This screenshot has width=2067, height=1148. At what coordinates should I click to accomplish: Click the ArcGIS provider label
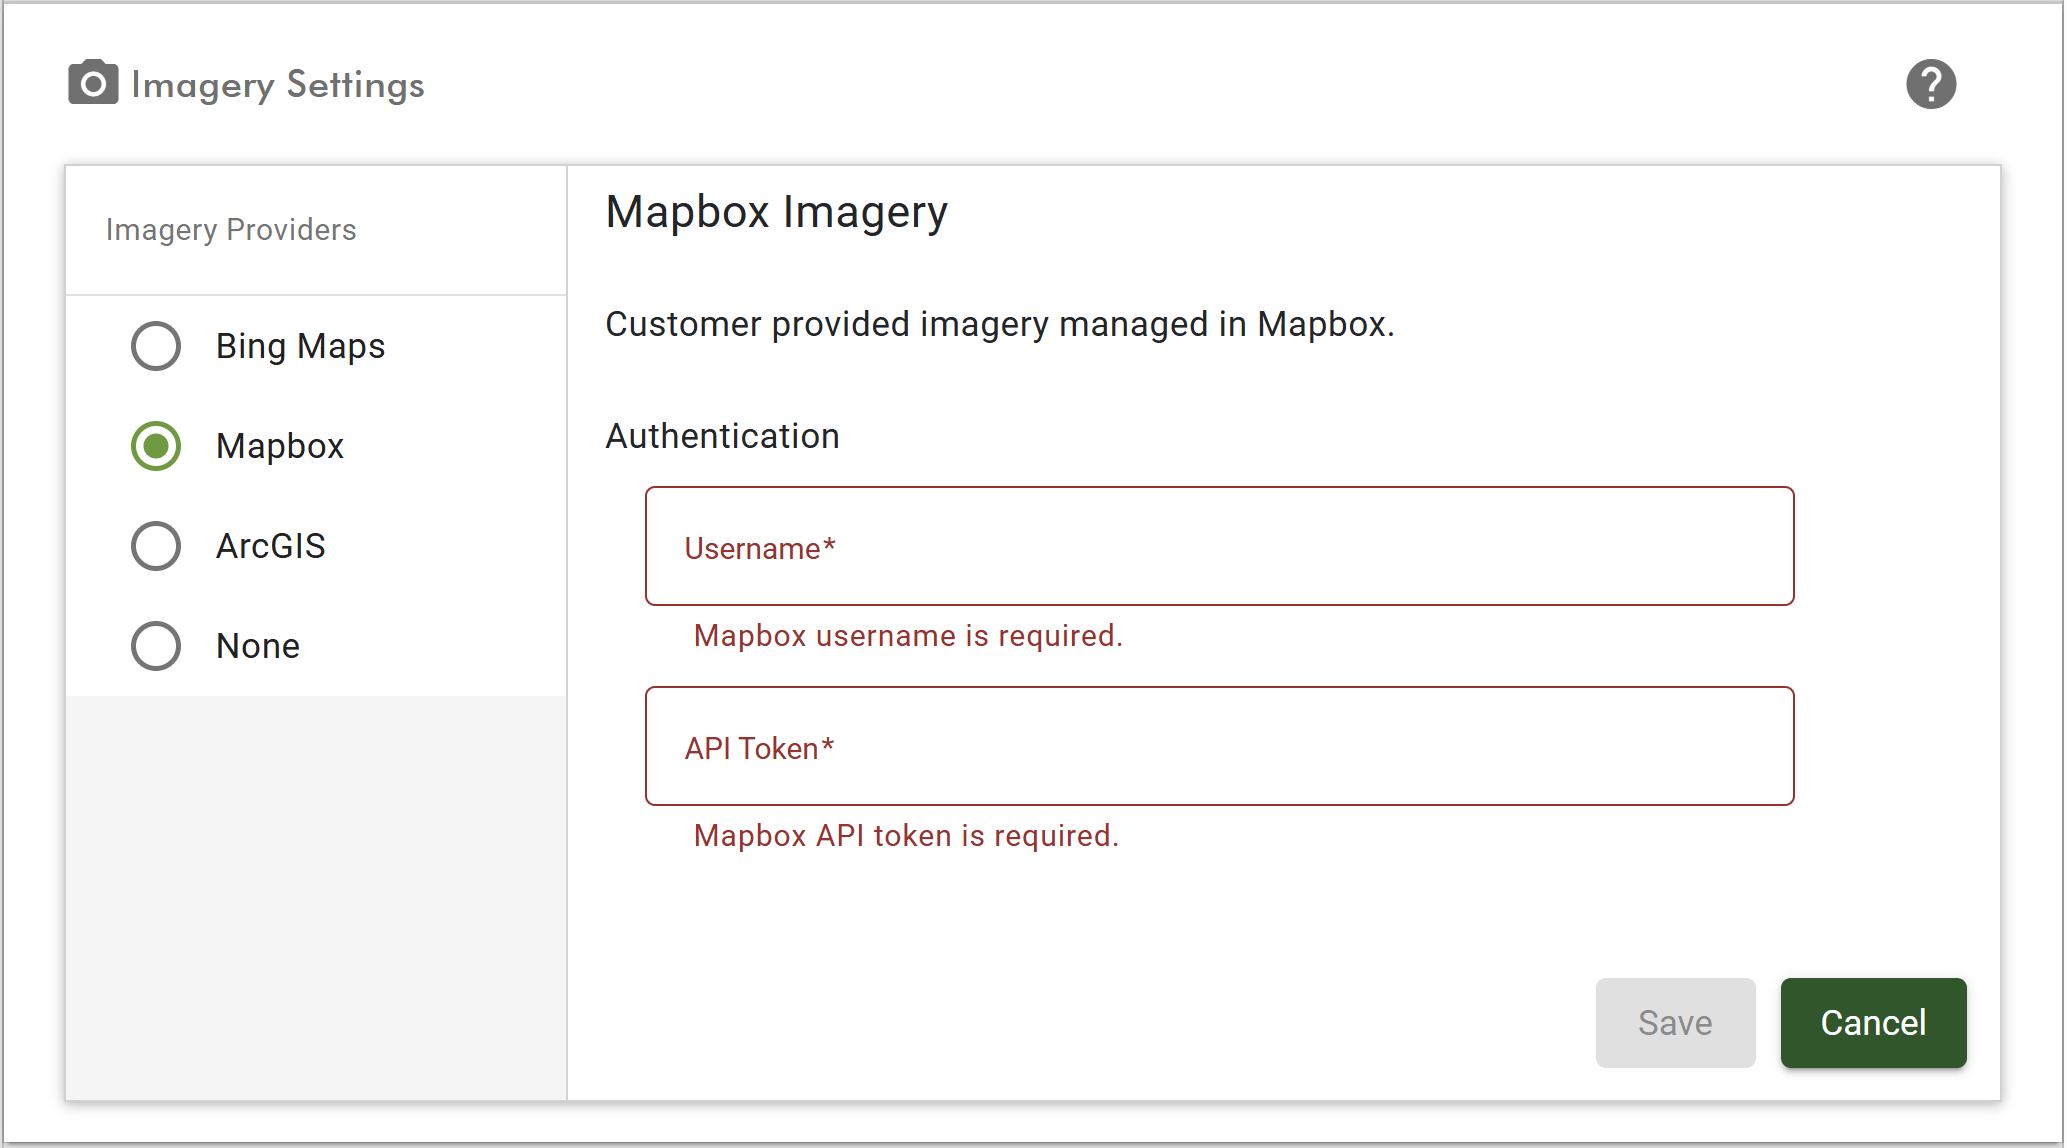(271, 546)
